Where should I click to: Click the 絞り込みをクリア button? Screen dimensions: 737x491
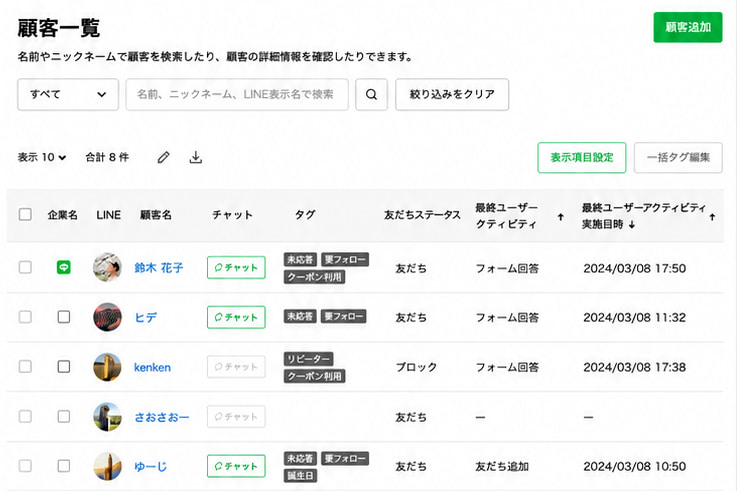tap(452, 94)
